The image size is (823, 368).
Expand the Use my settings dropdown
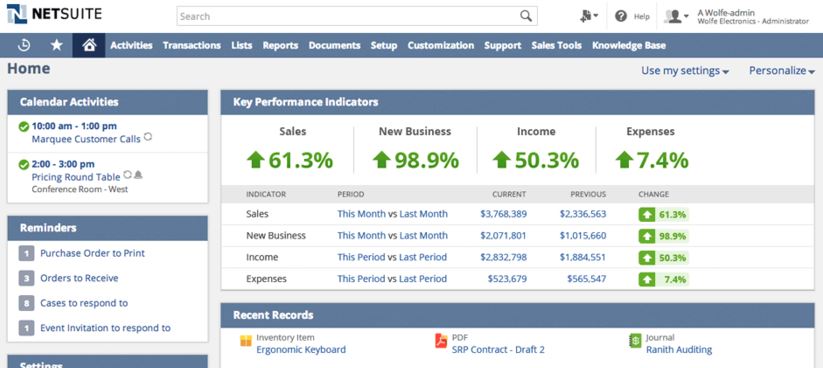(x=685, y=71)
